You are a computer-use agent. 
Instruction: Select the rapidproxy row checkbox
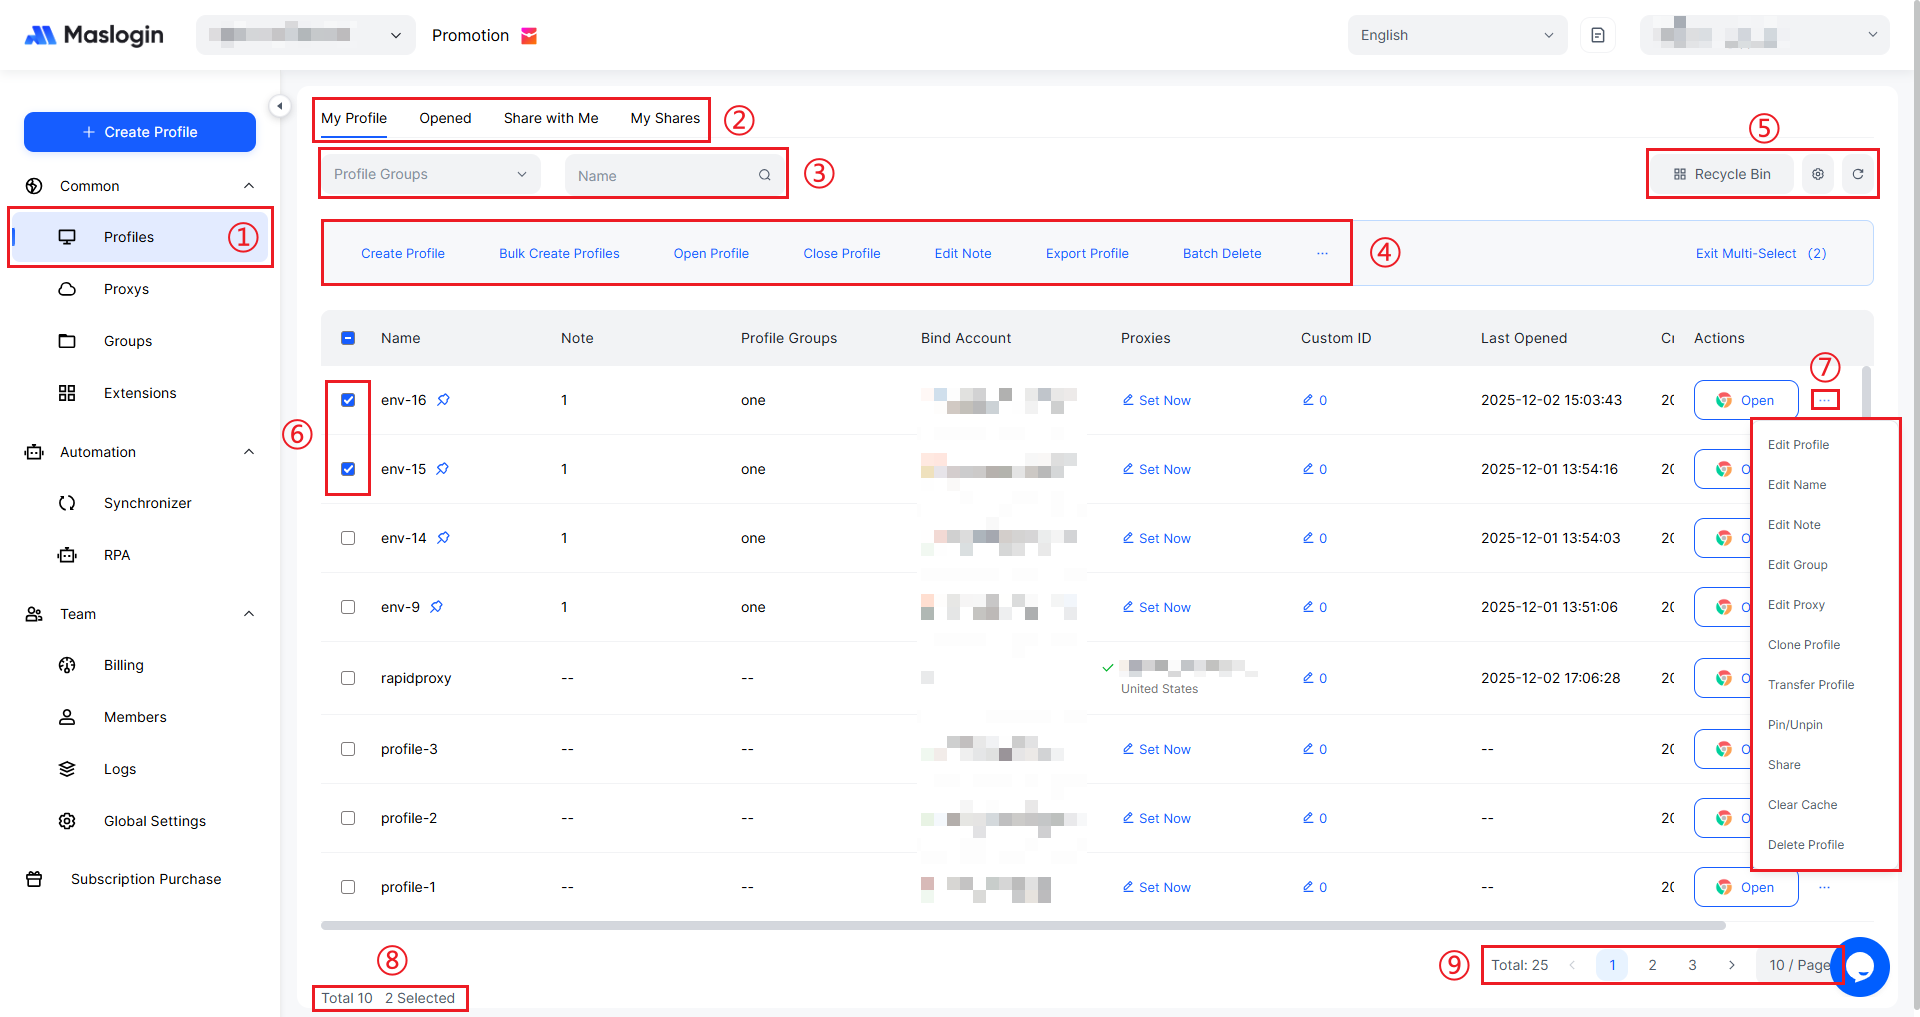(x=348, y=678)
